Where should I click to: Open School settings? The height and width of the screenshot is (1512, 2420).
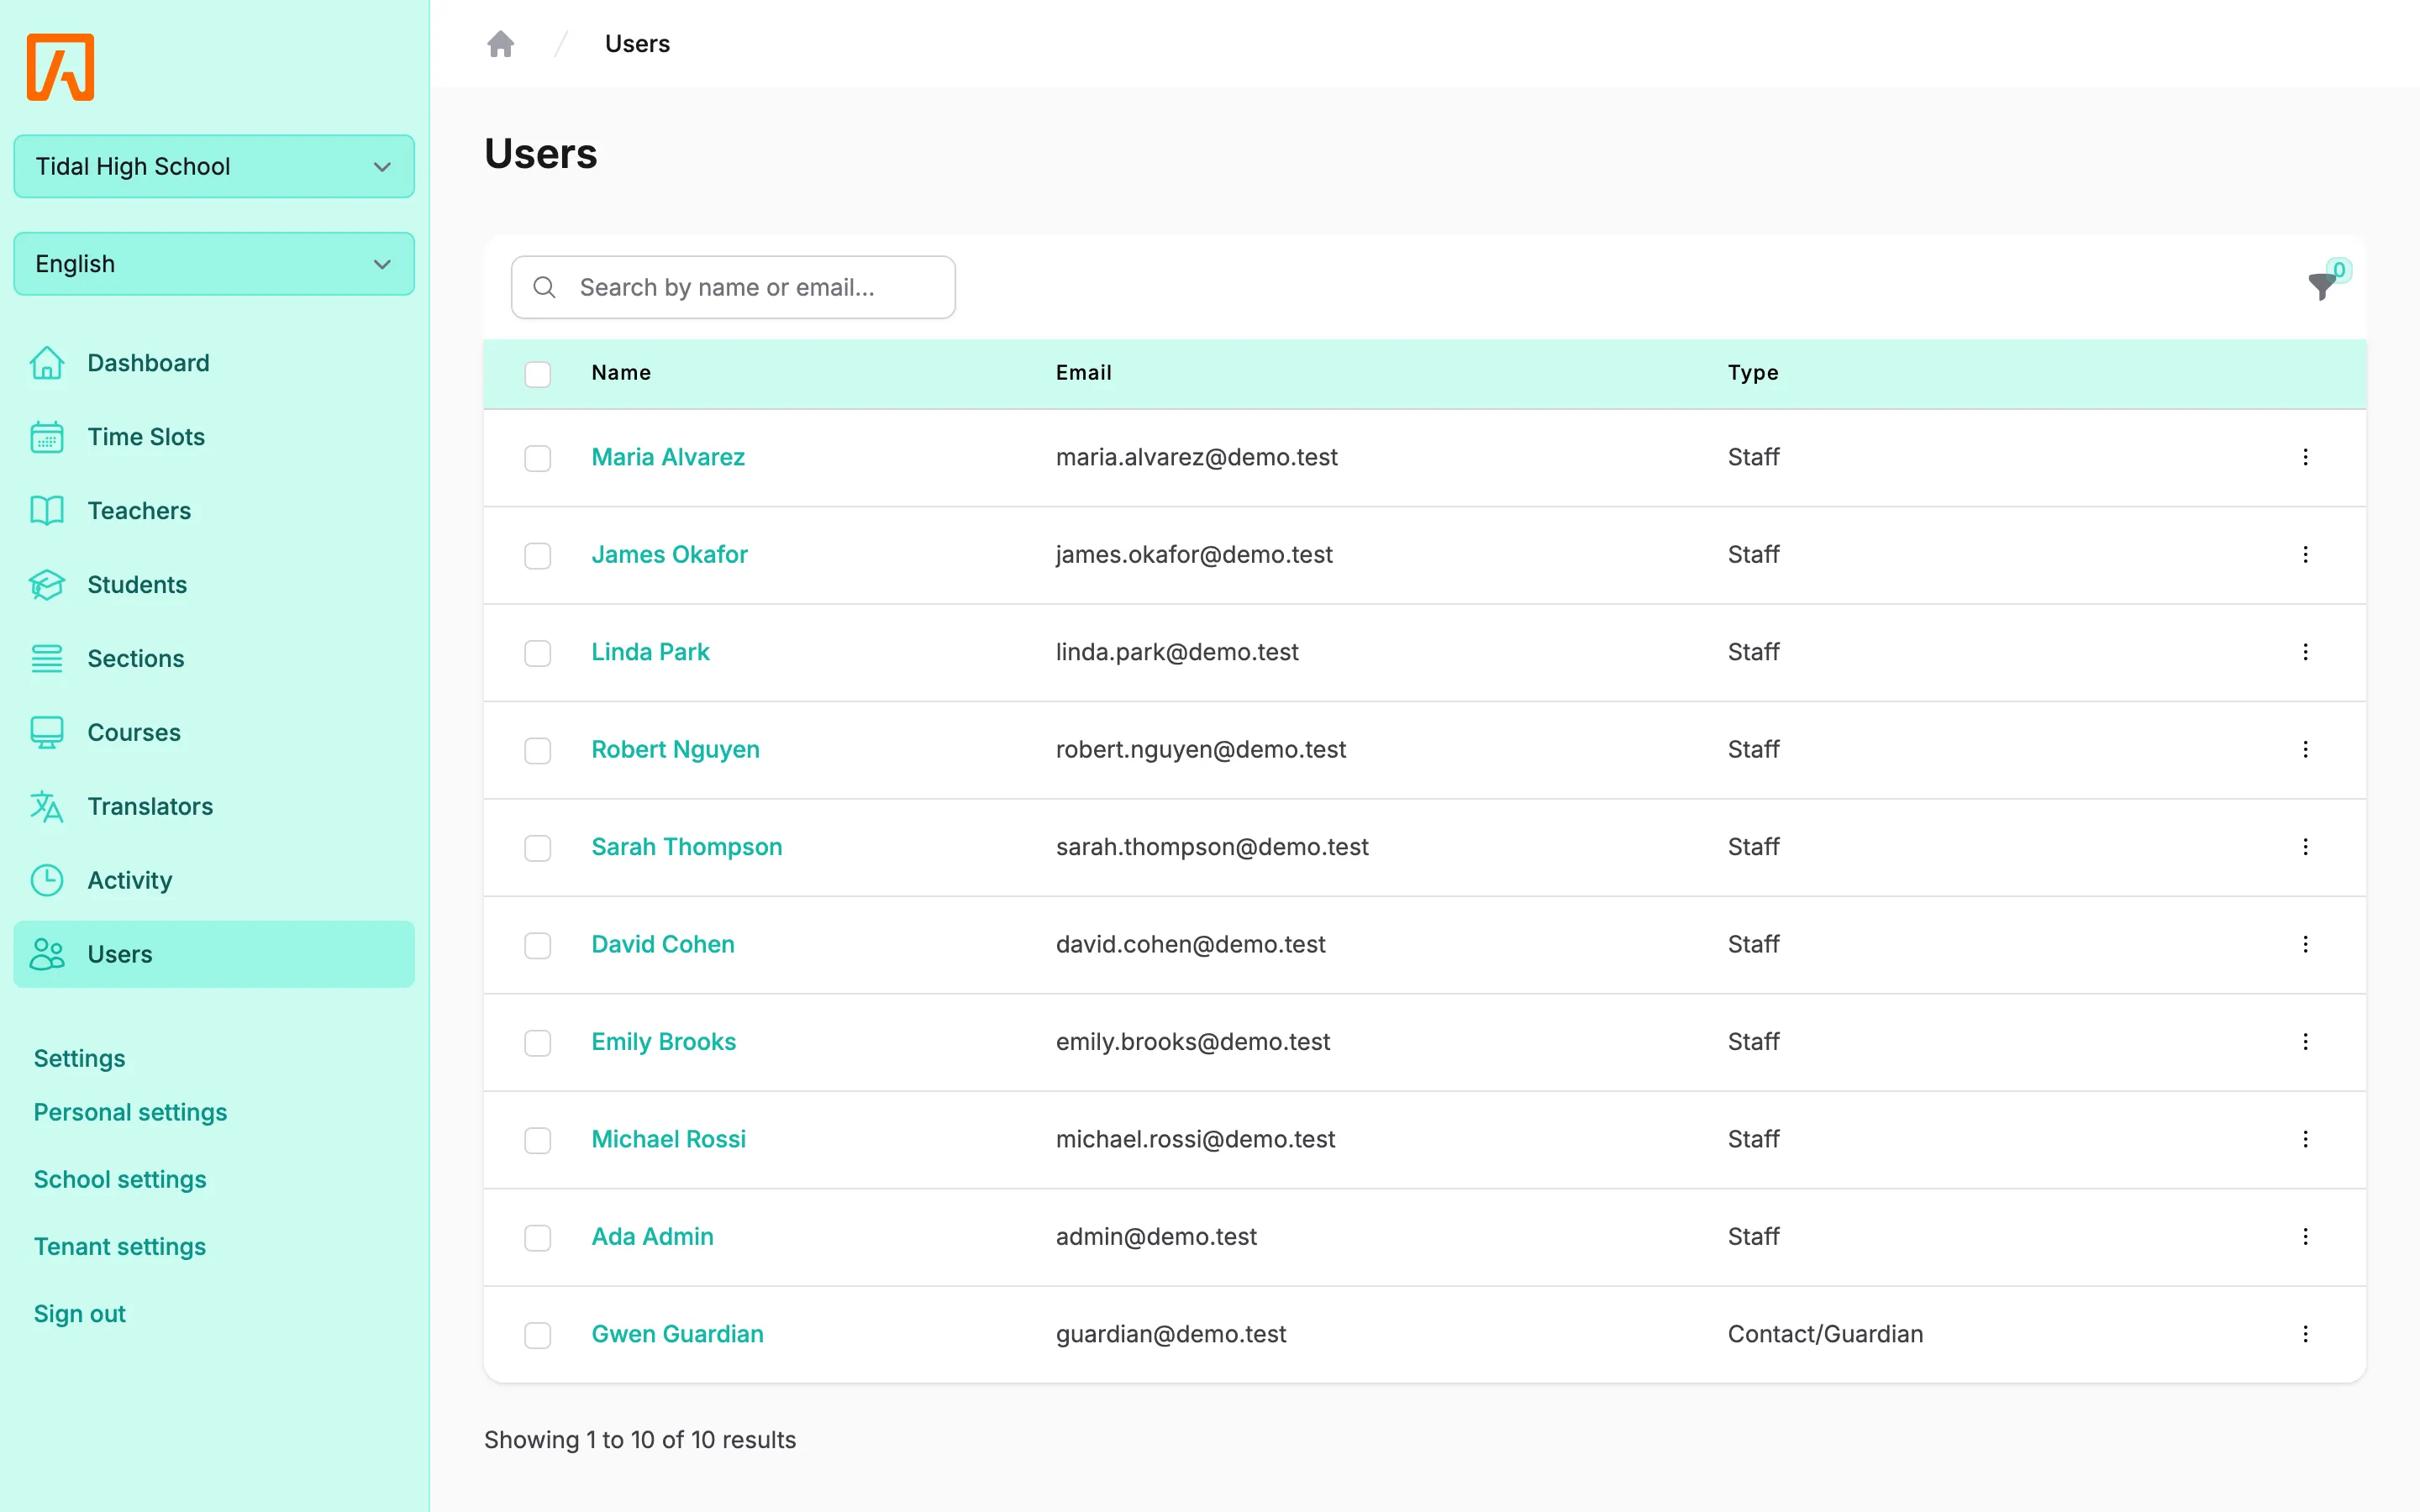tap(120, 1179)
